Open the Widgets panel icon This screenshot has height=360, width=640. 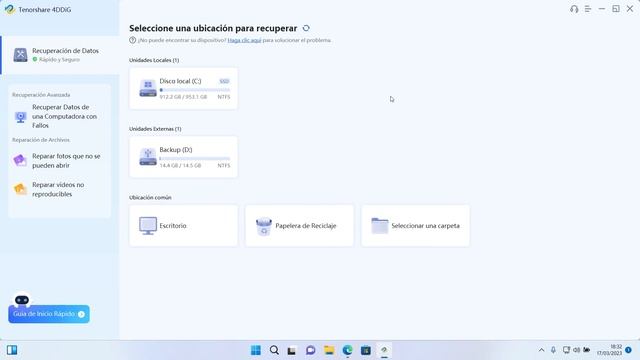(12, 350)
